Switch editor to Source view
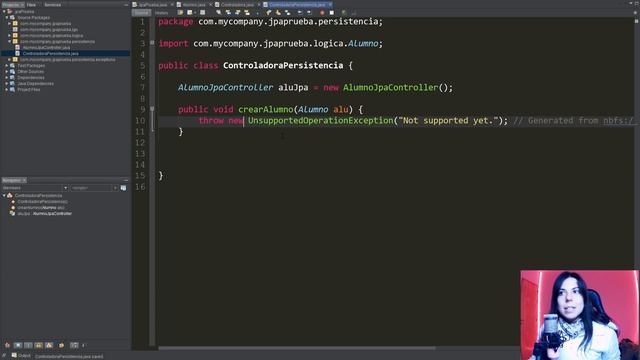 point(141,13)
